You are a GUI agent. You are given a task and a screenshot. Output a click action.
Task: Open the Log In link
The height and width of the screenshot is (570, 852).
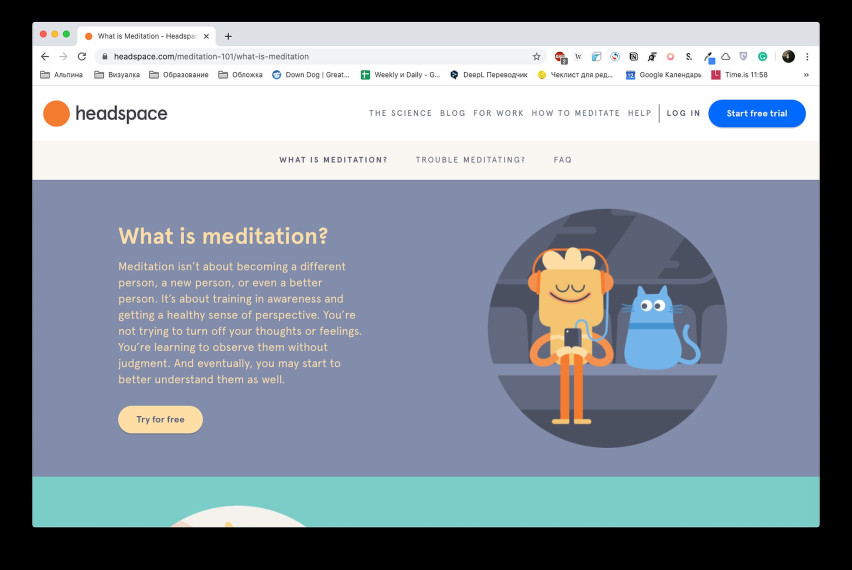click(x=684, y=113)
